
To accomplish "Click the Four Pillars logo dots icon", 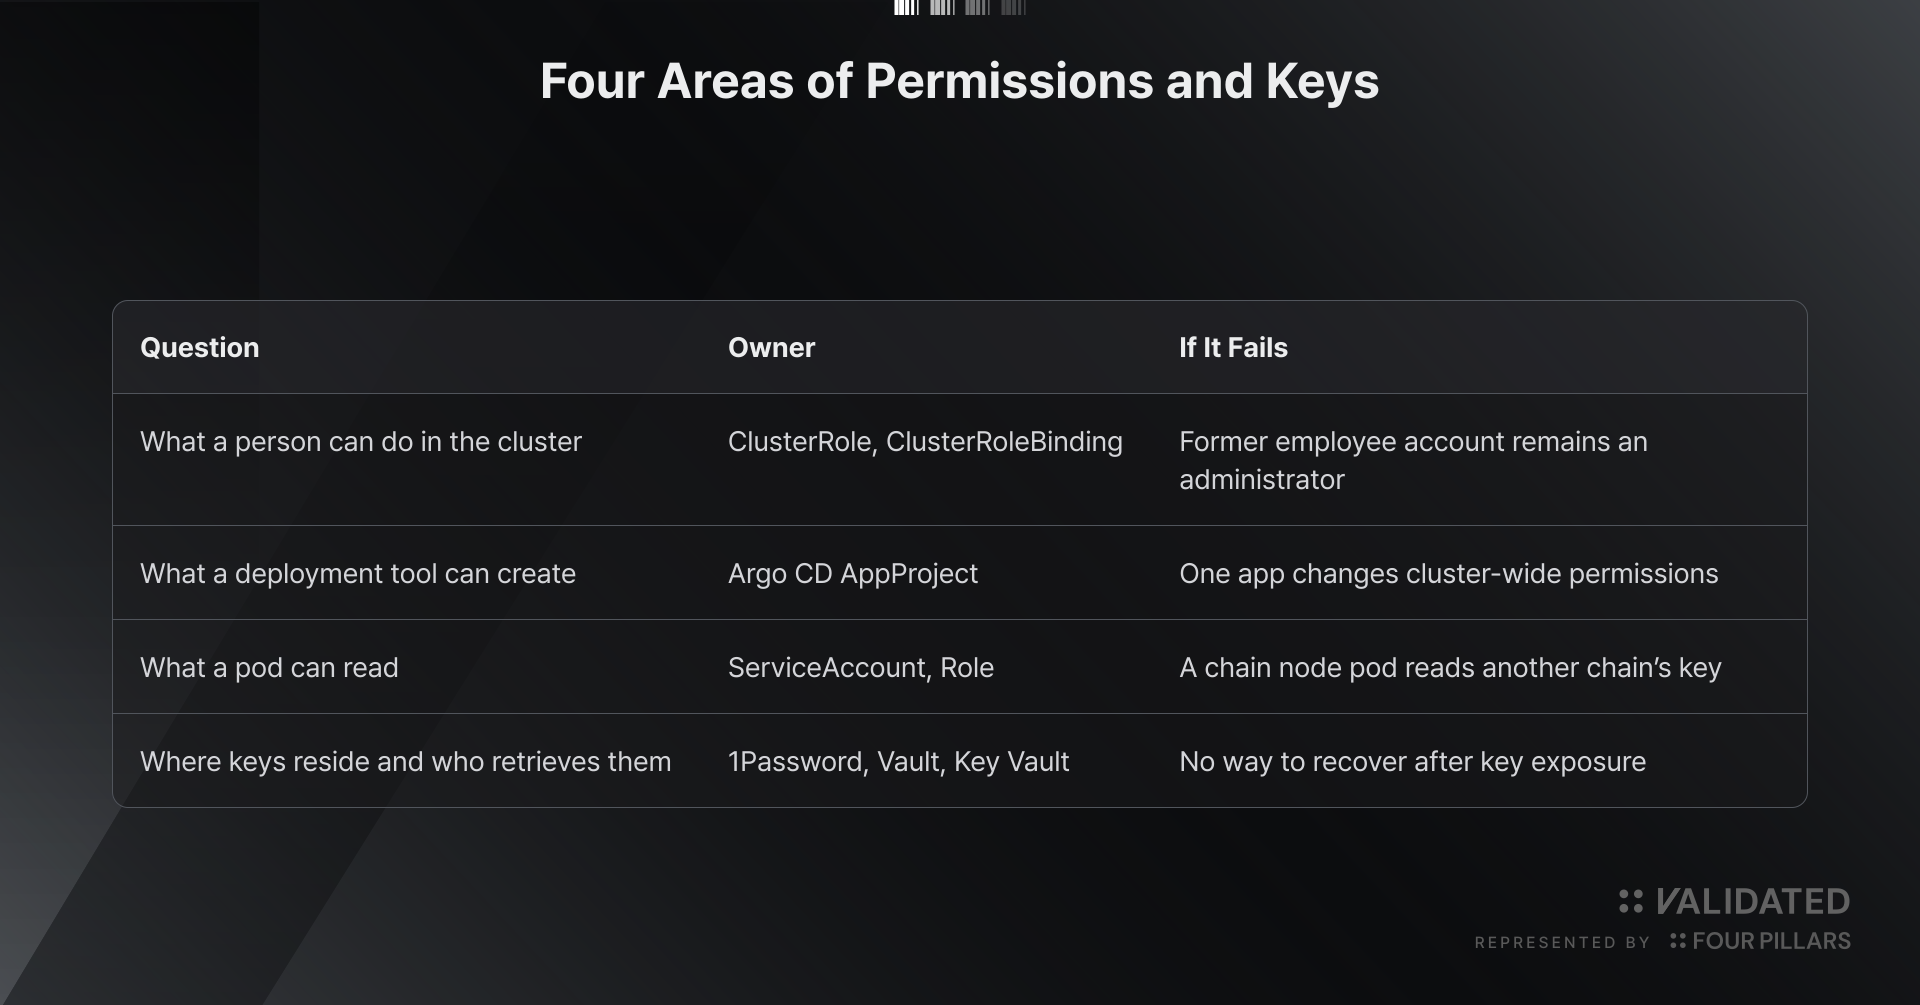I will 1678,941.
